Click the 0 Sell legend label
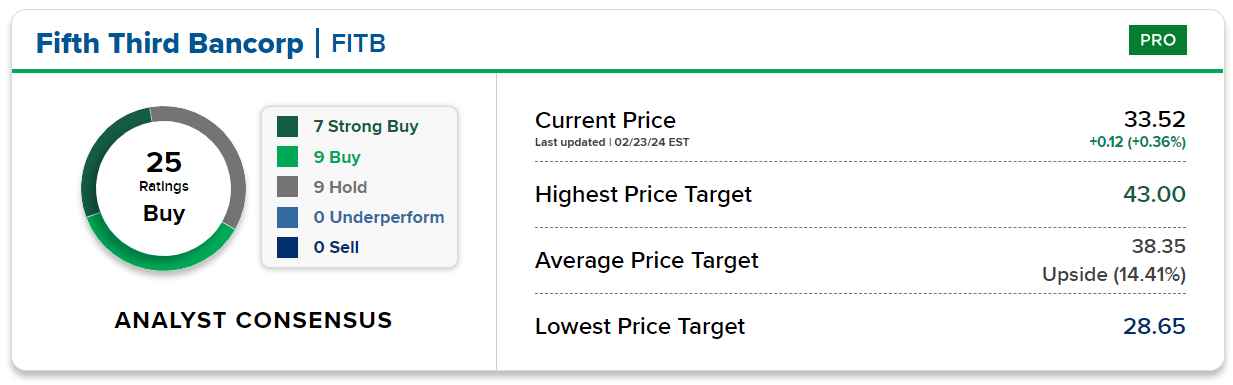The height and width of the screenshot is (385, 1233). coord(336,247)
